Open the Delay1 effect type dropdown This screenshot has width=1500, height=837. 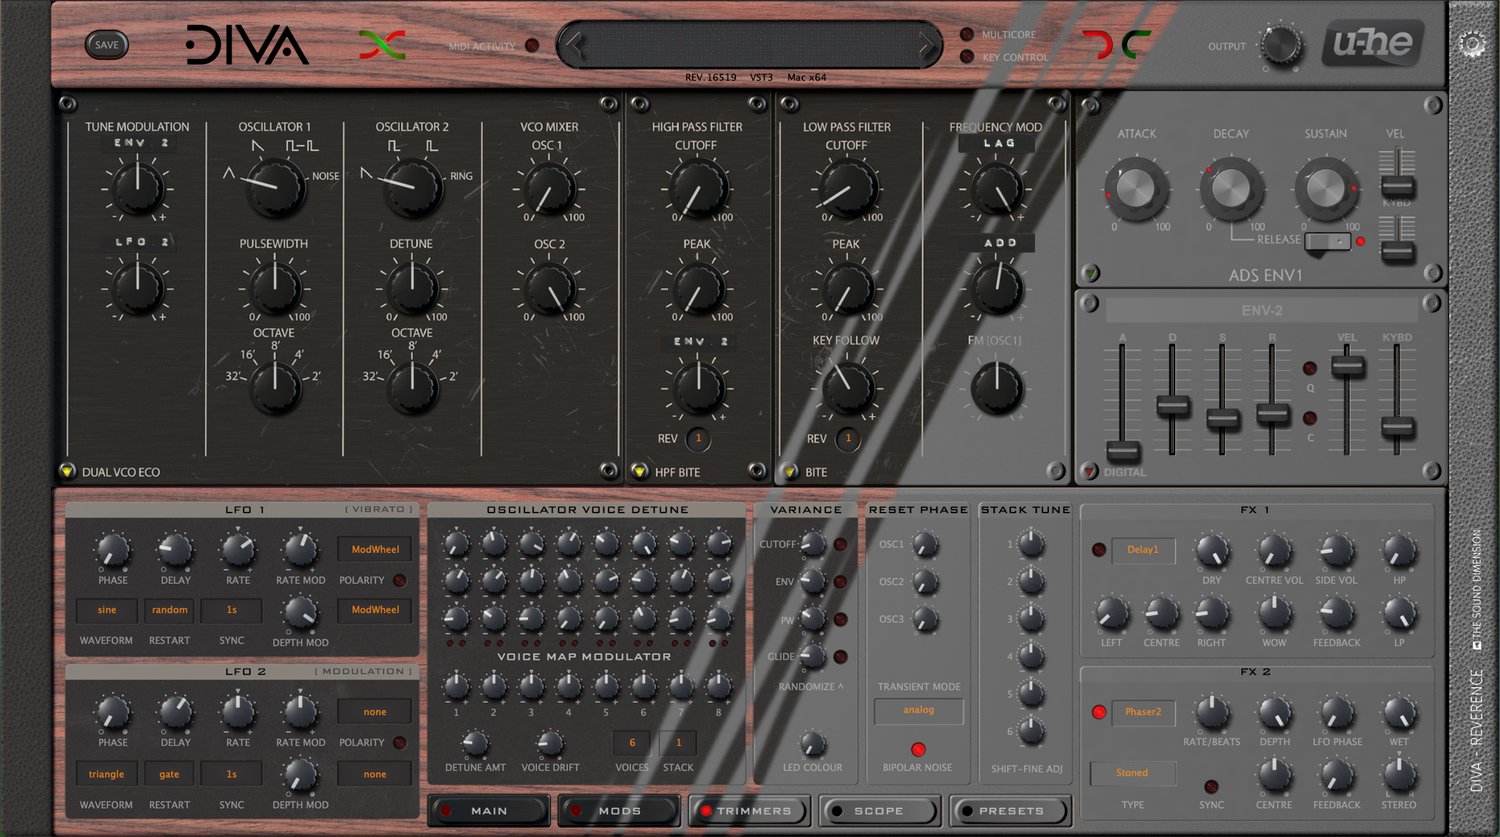tap(1143, 550)
